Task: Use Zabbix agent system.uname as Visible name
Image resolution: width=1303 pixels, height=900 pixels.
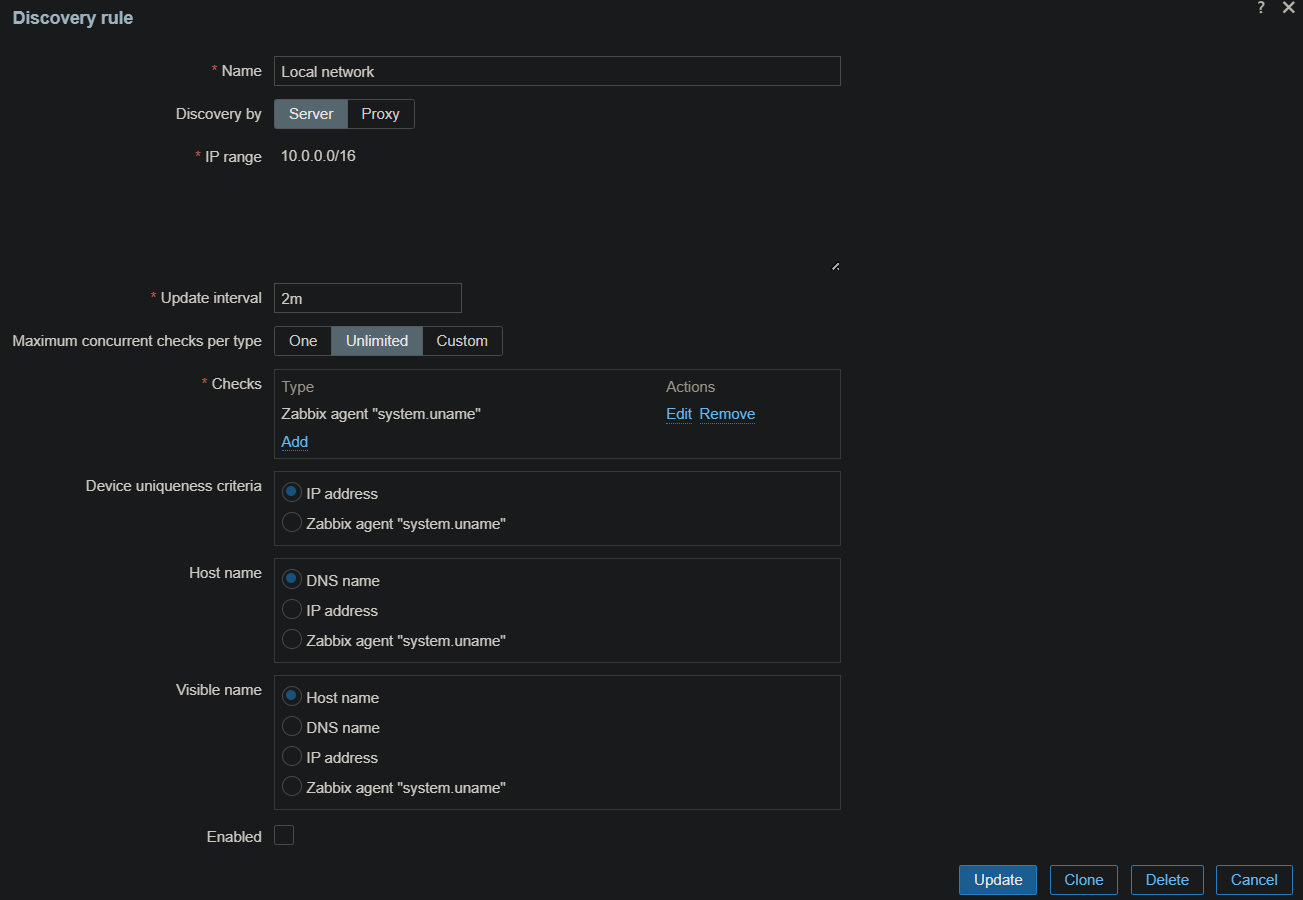Action: pyautogui.click(x=292, y=787)
